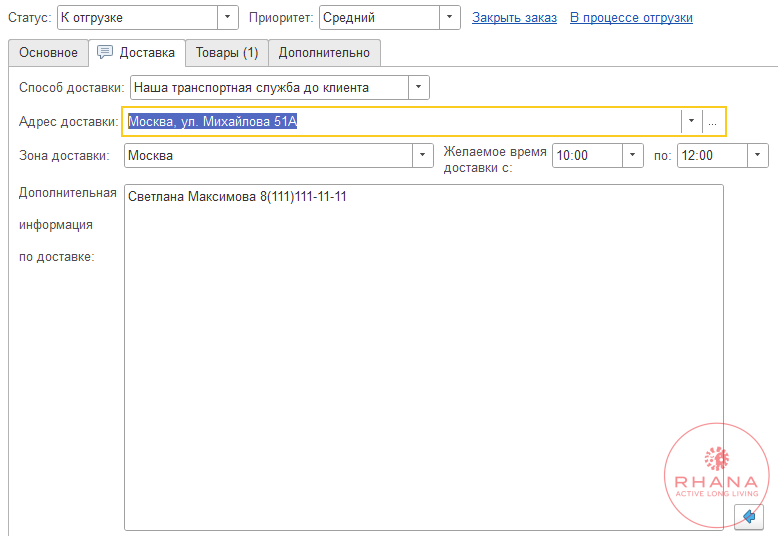This screenshot has height=536, width=778.
Task: Open the Способ доставки dropdown
Action: [419, 87]
